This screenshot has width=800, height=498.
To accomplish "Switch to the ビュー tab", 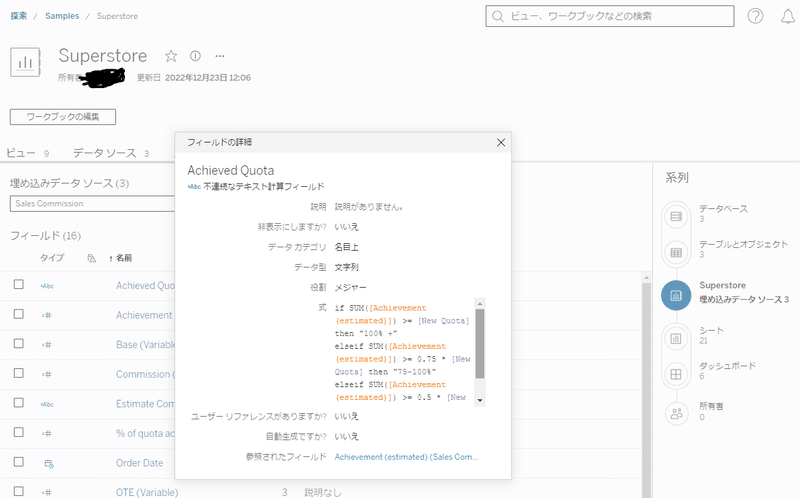I will pos(28,153).
